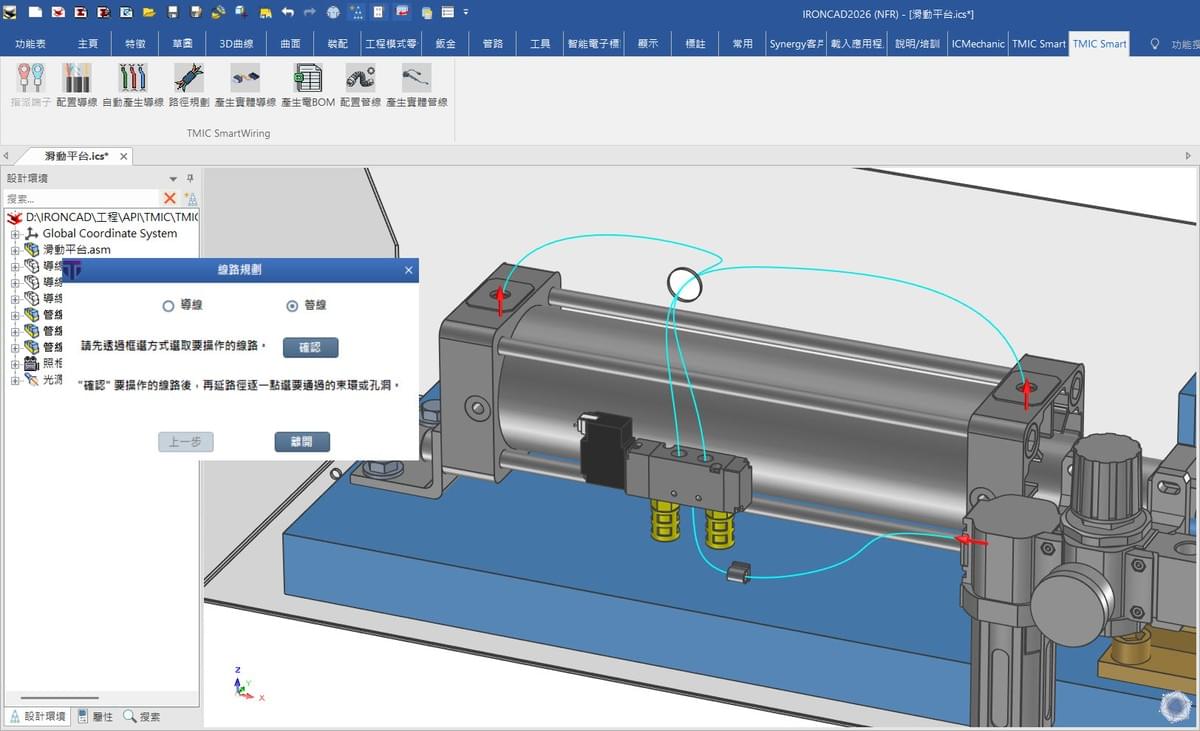Expand the 滑動平台.asm assembly node
1200x731 pixels.
[x=15, y=250]
